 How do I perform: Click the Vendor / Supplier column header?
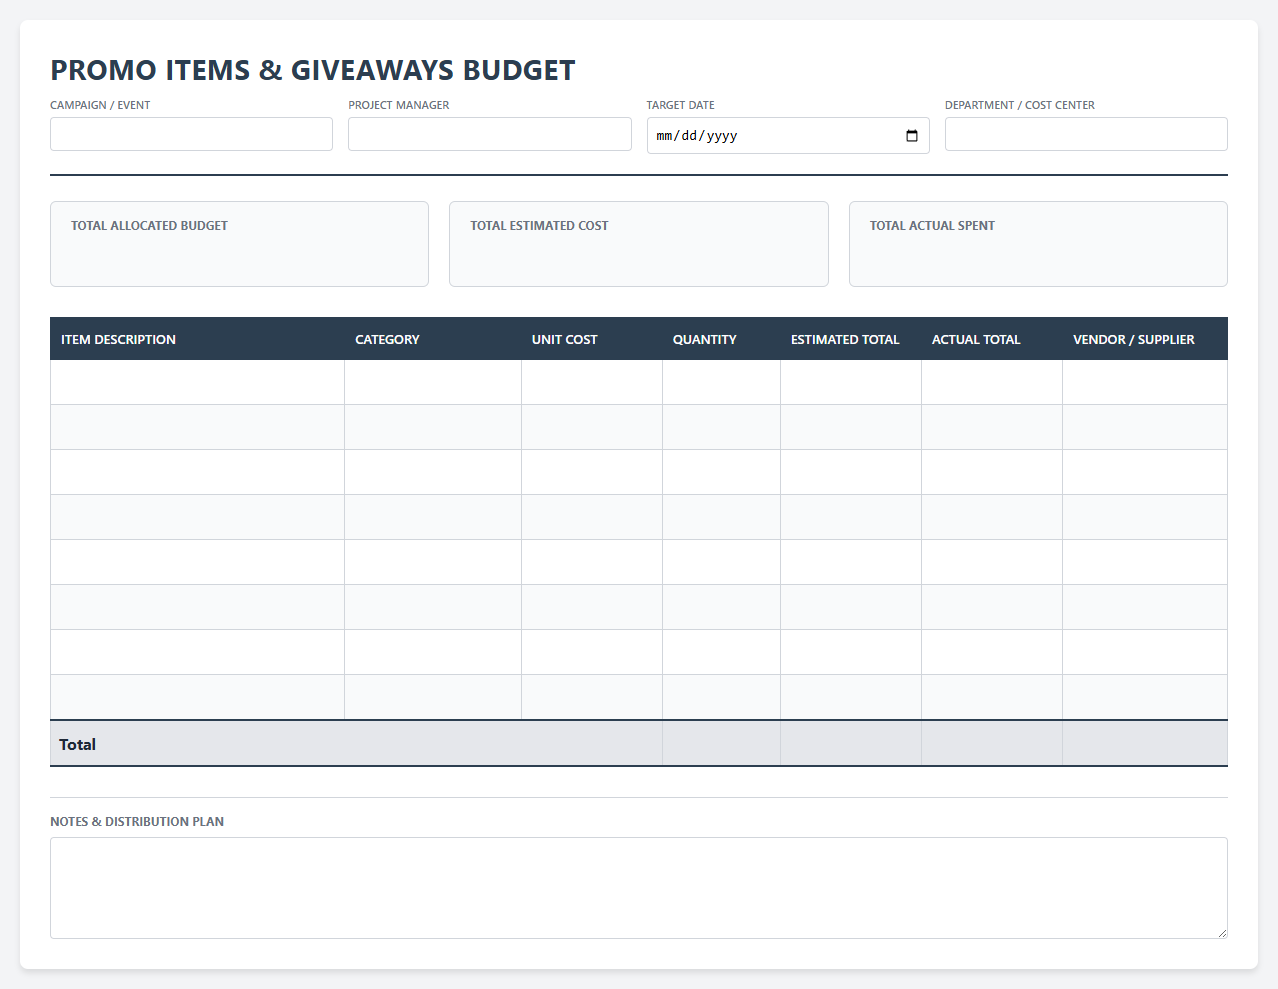(1145, 339)
